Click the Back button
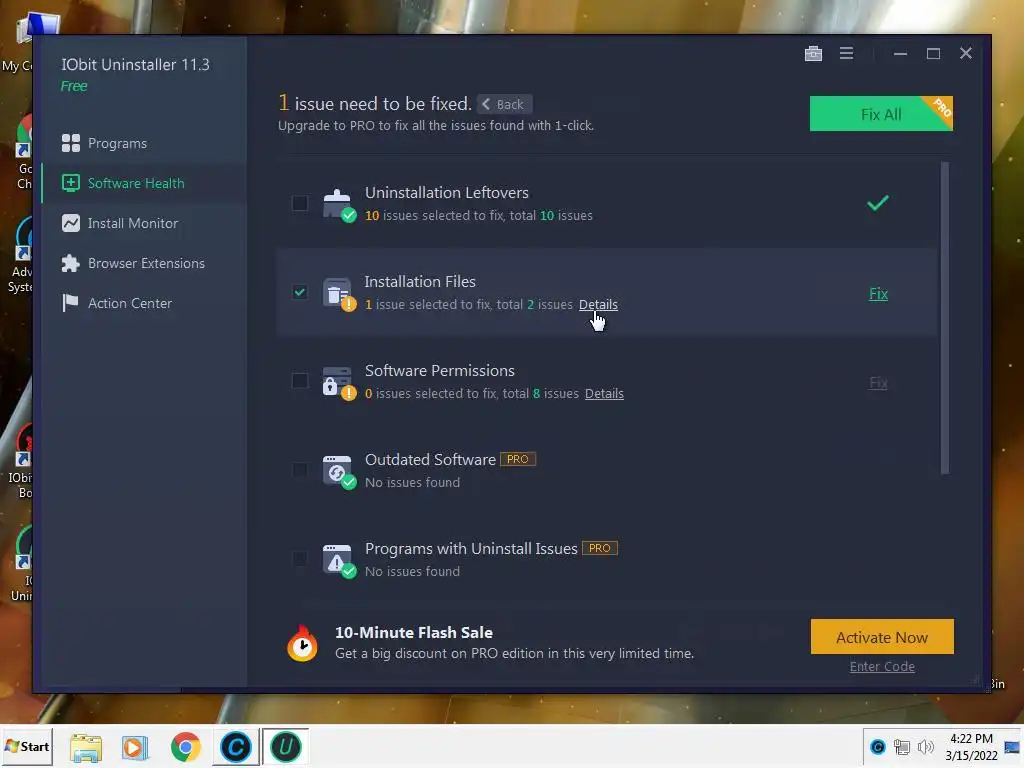 tap(504, 104)
